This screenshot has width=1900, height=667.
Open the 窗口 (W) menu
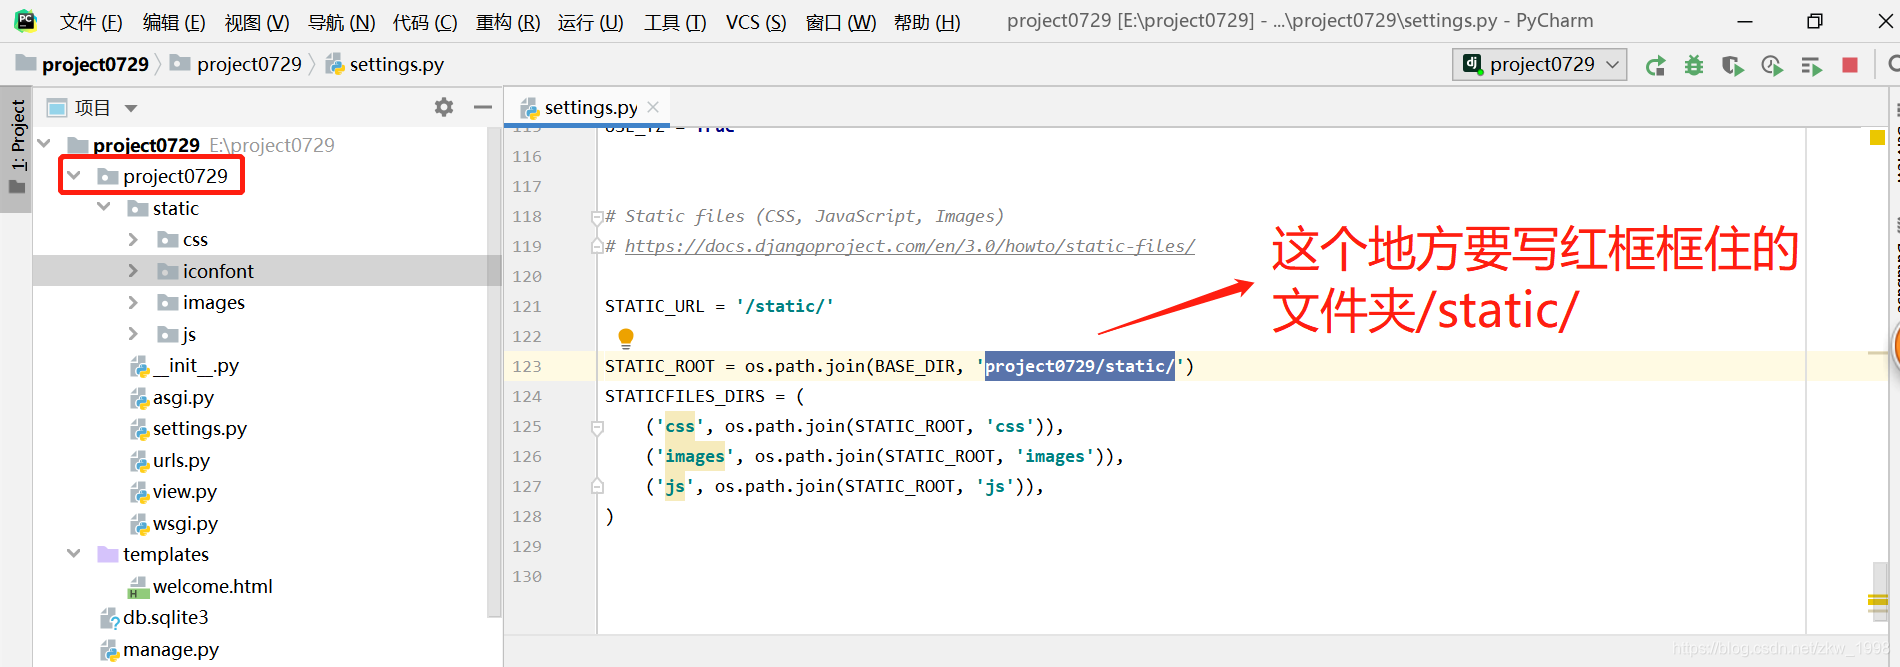841,22
